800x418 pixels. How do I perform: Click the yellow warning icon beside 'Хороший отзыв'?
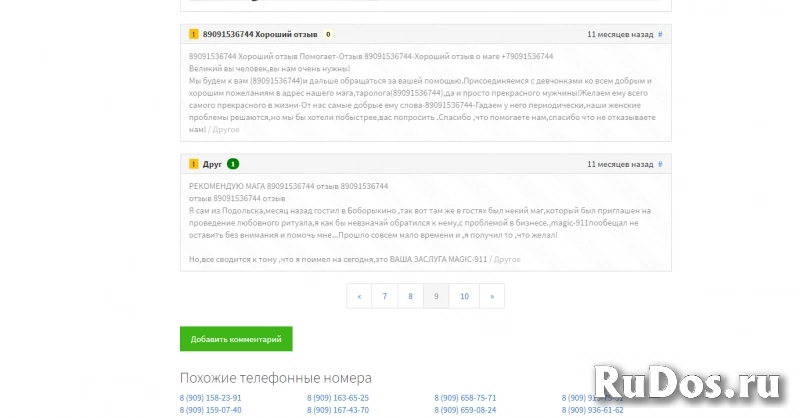coord(193,34)
